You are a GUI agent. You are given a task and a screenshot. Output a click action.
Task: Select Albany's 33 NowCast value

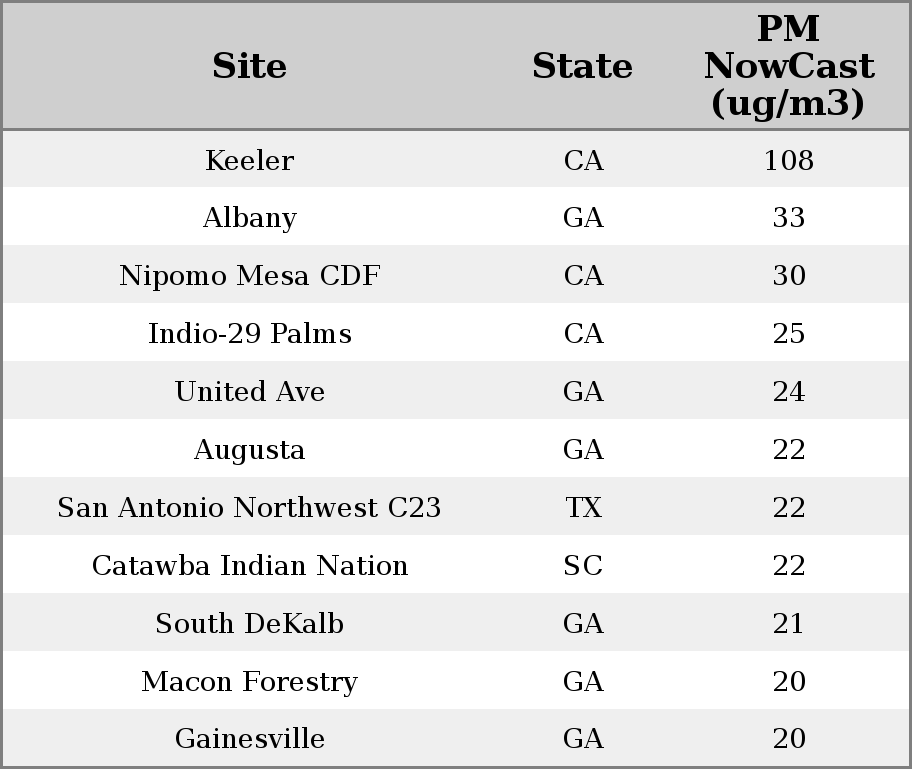[x=788, y=218]
